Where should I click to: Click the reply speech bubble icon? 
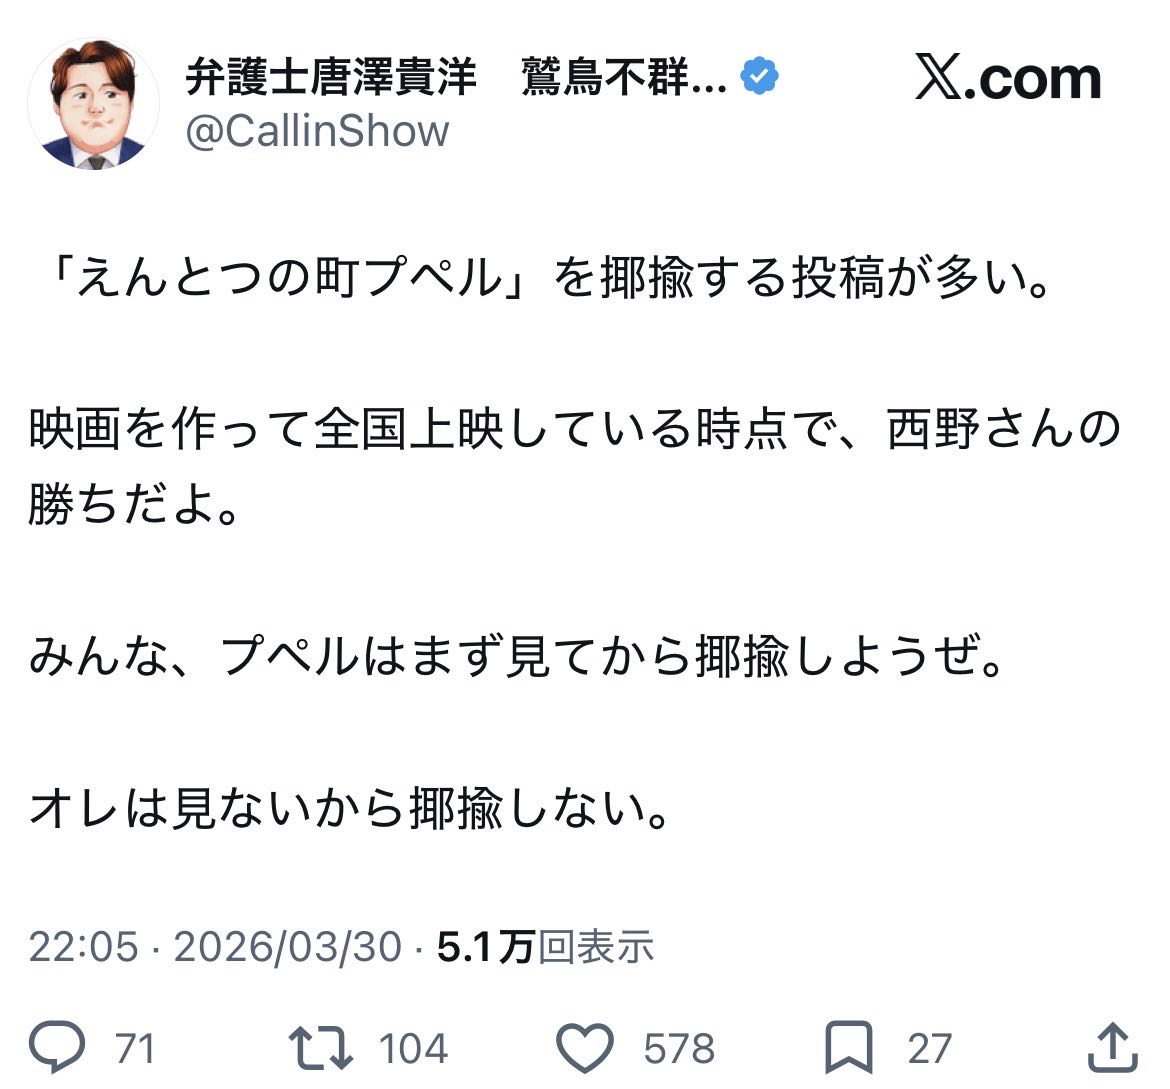(57, 1048)
